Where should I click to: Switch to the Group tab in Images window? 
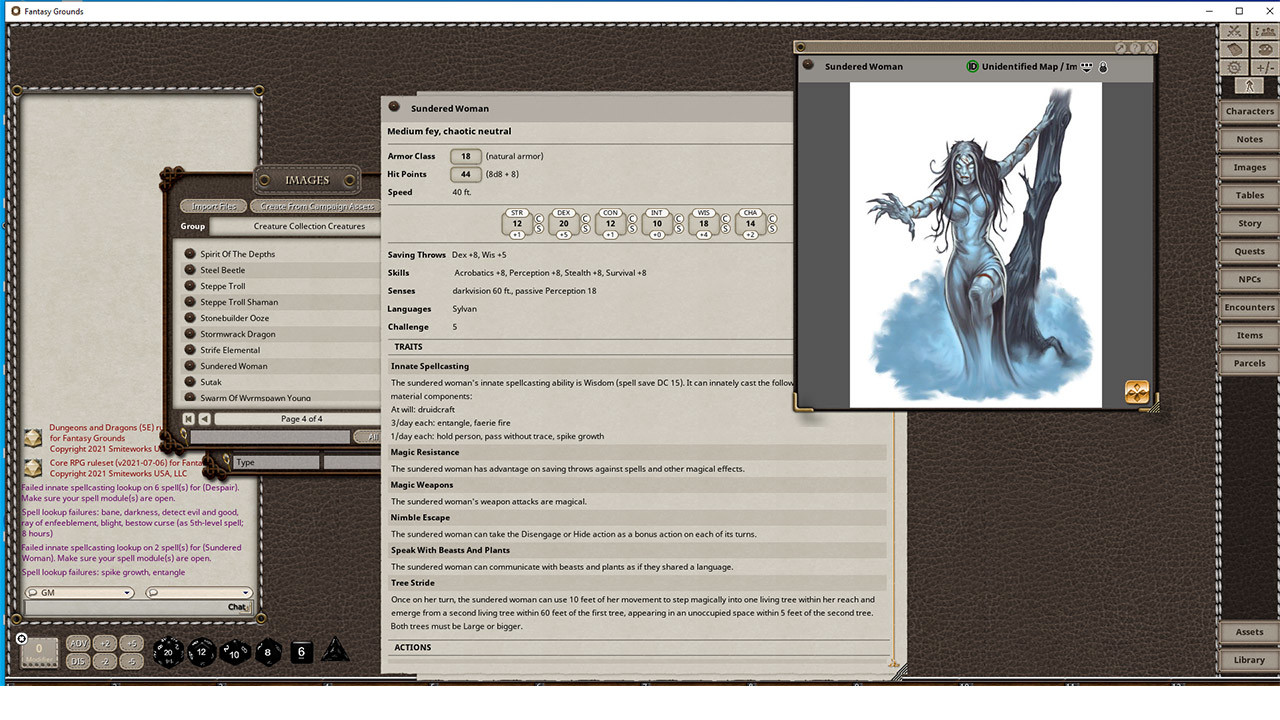coord(192,226)
